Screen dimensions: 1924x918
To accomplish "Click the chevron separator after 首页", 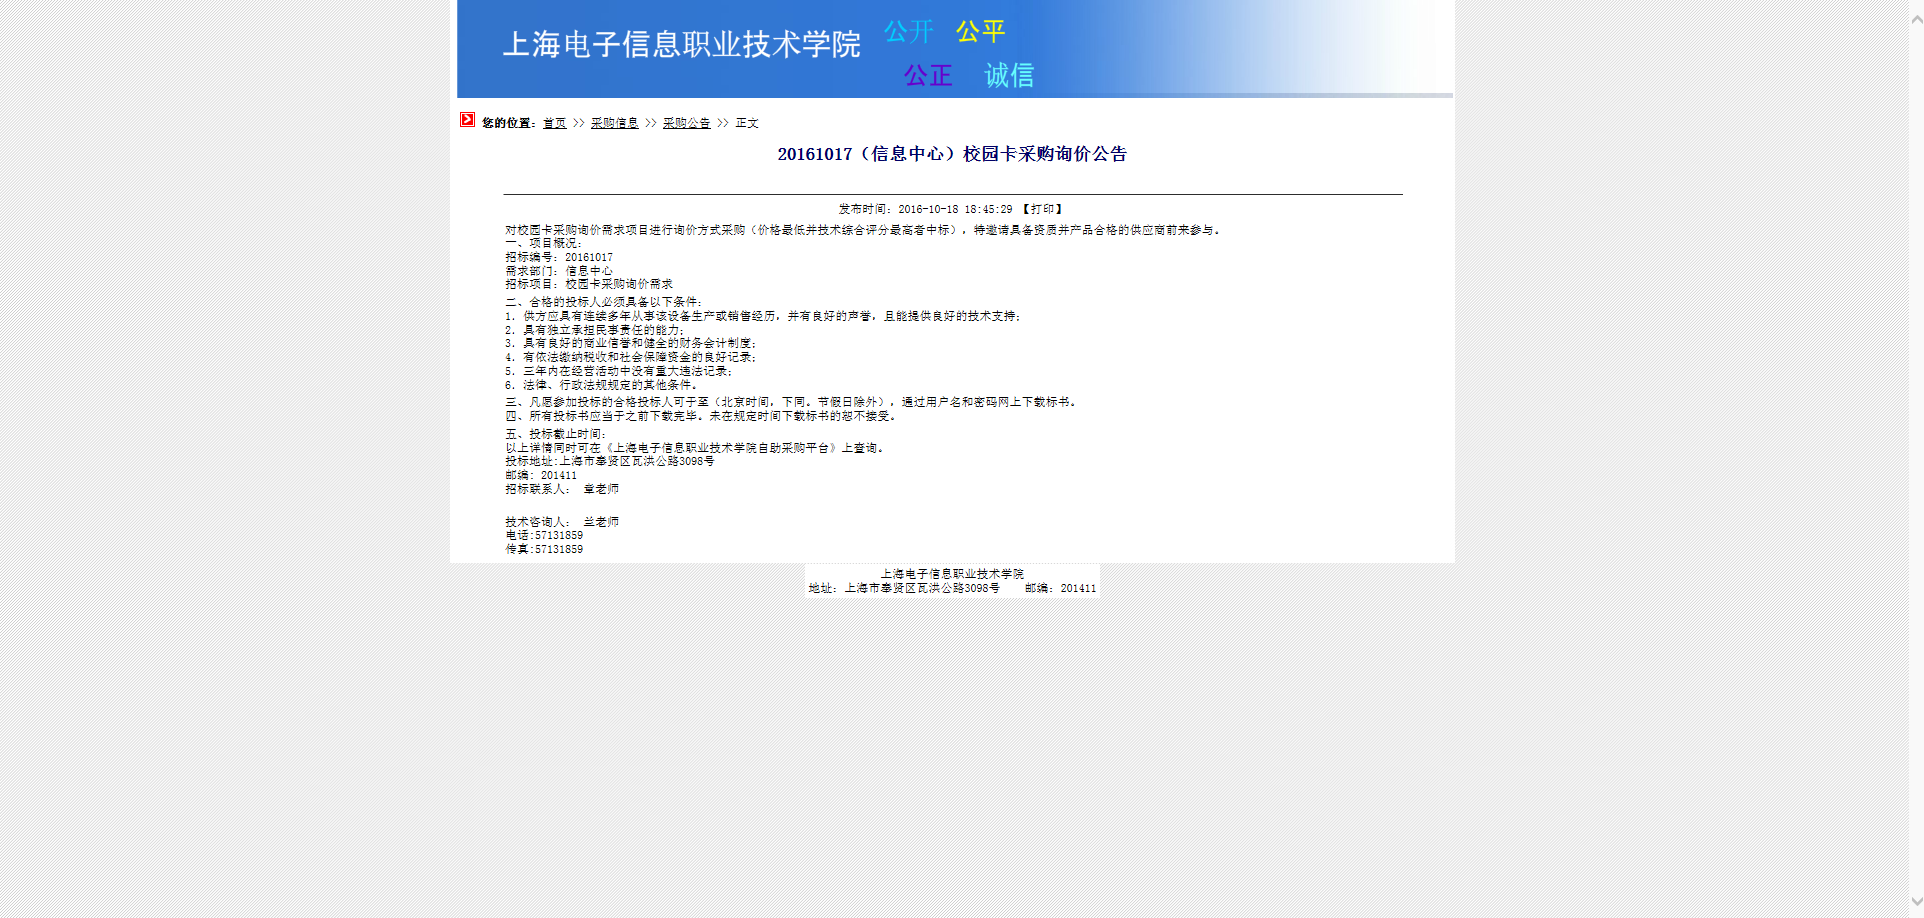I will pyautogui.click(x=578, y=123).
